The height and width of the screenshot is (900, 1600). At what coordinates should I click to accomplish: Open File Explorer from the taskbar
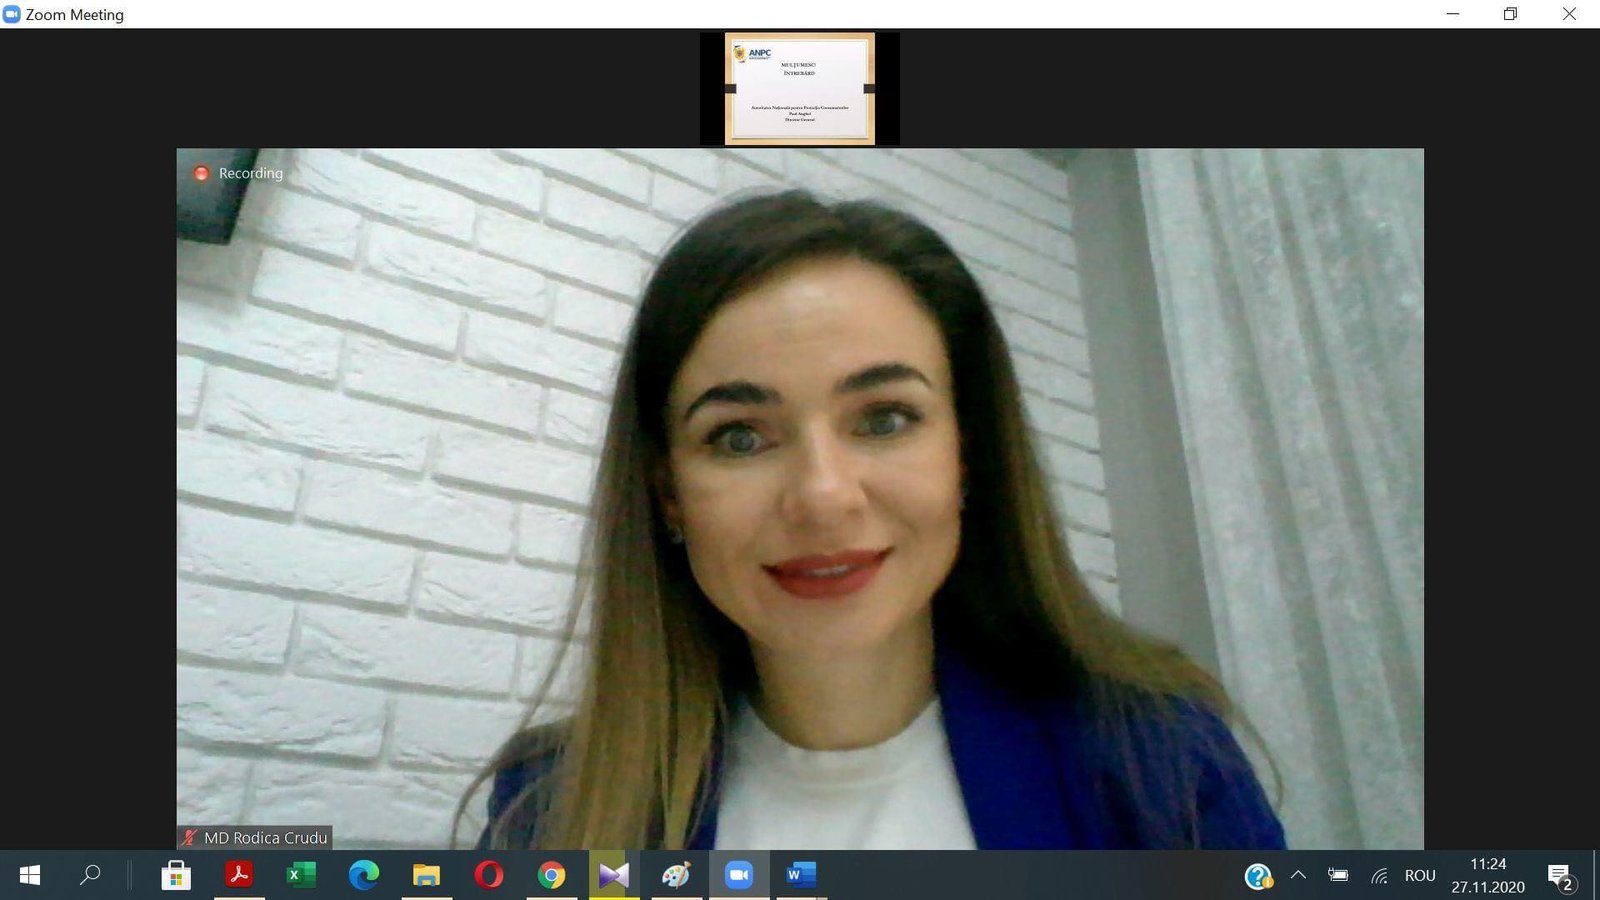pos(426,875)
